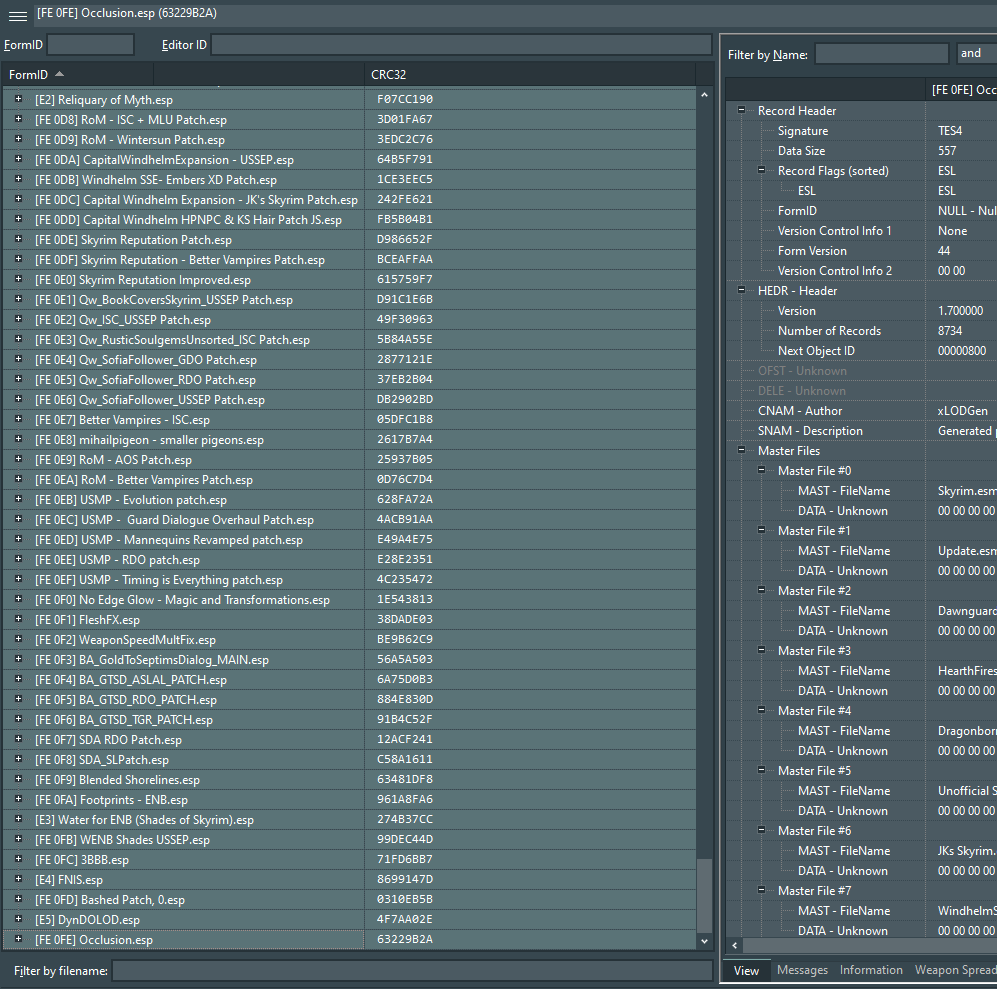Viewport: 997px width, 989px height.
Task: Open the Weapon Spreadsheet tab
Action: [954, 970]
